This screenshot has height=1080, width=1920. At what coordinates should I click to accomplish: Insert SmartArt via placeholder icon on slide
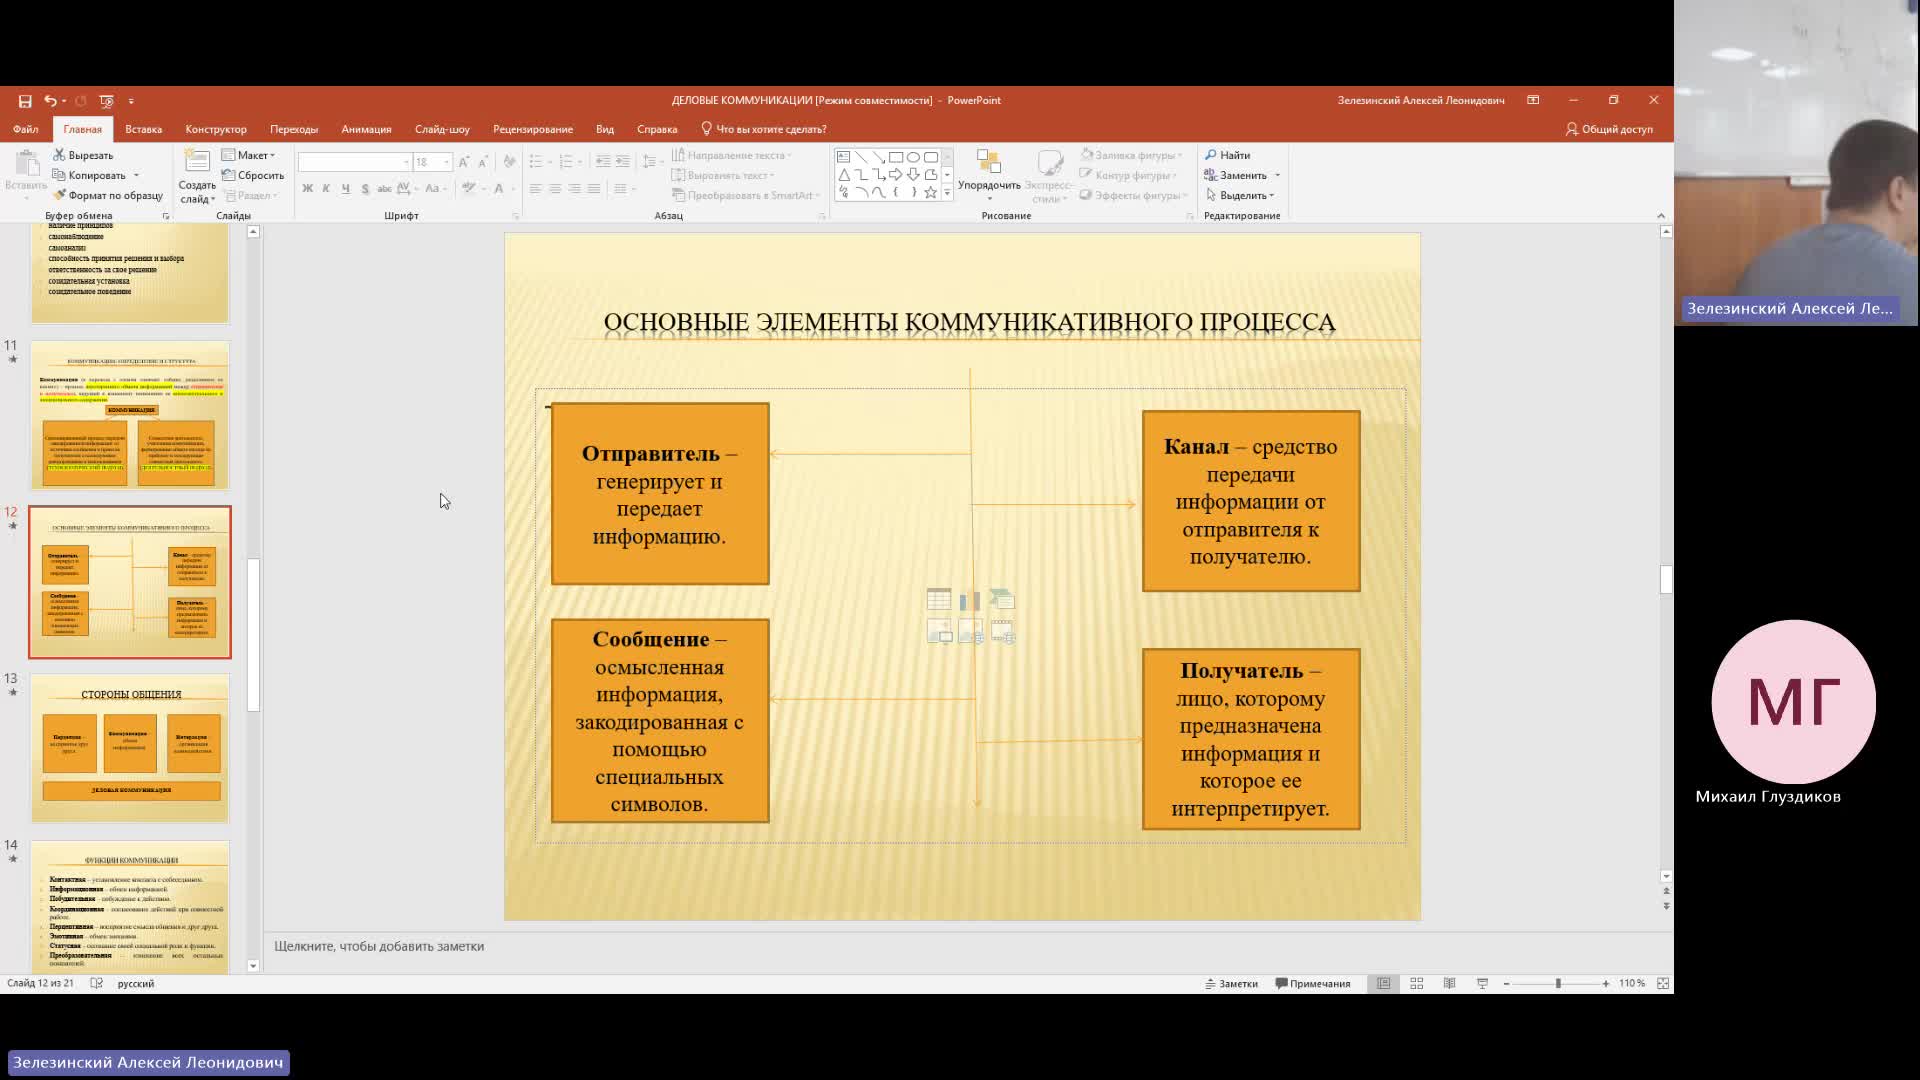[1002, 600]
